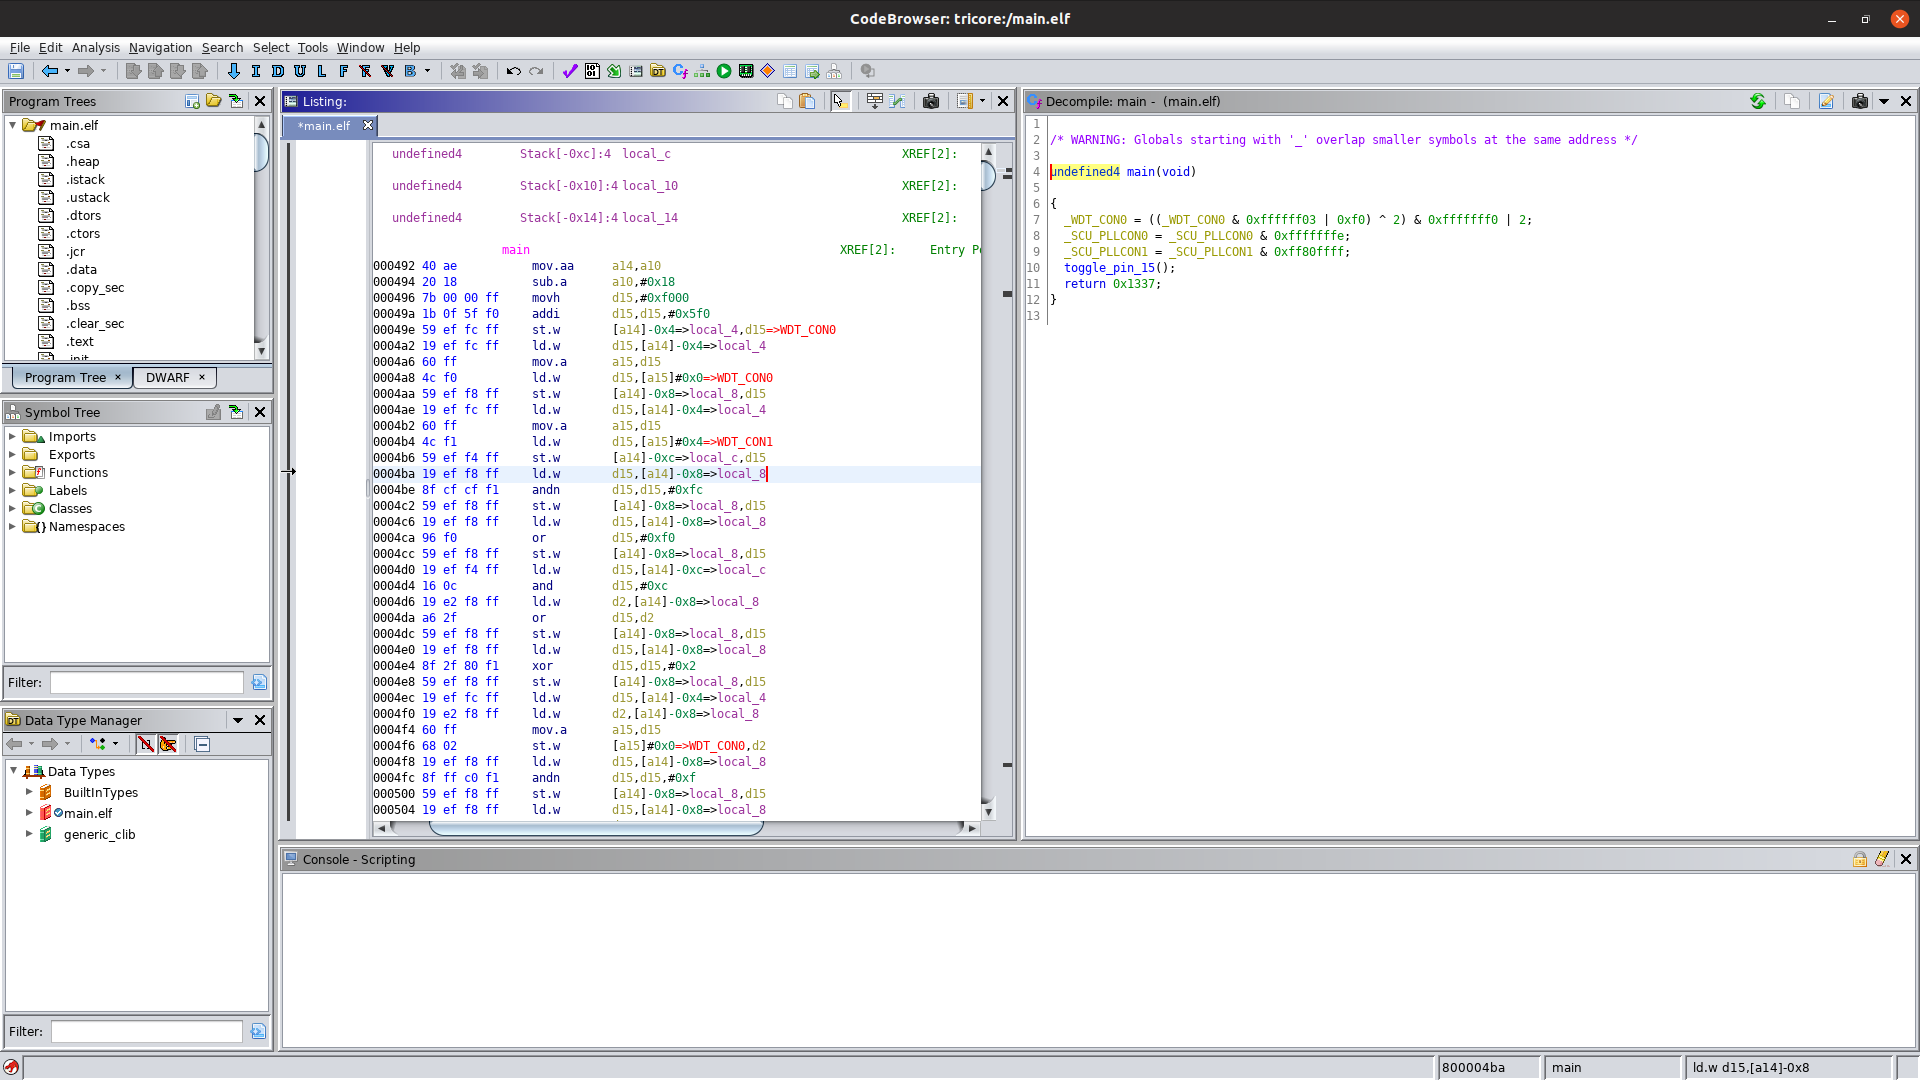
Task: Open the Analysis menu
Action: tap(95, 47)
